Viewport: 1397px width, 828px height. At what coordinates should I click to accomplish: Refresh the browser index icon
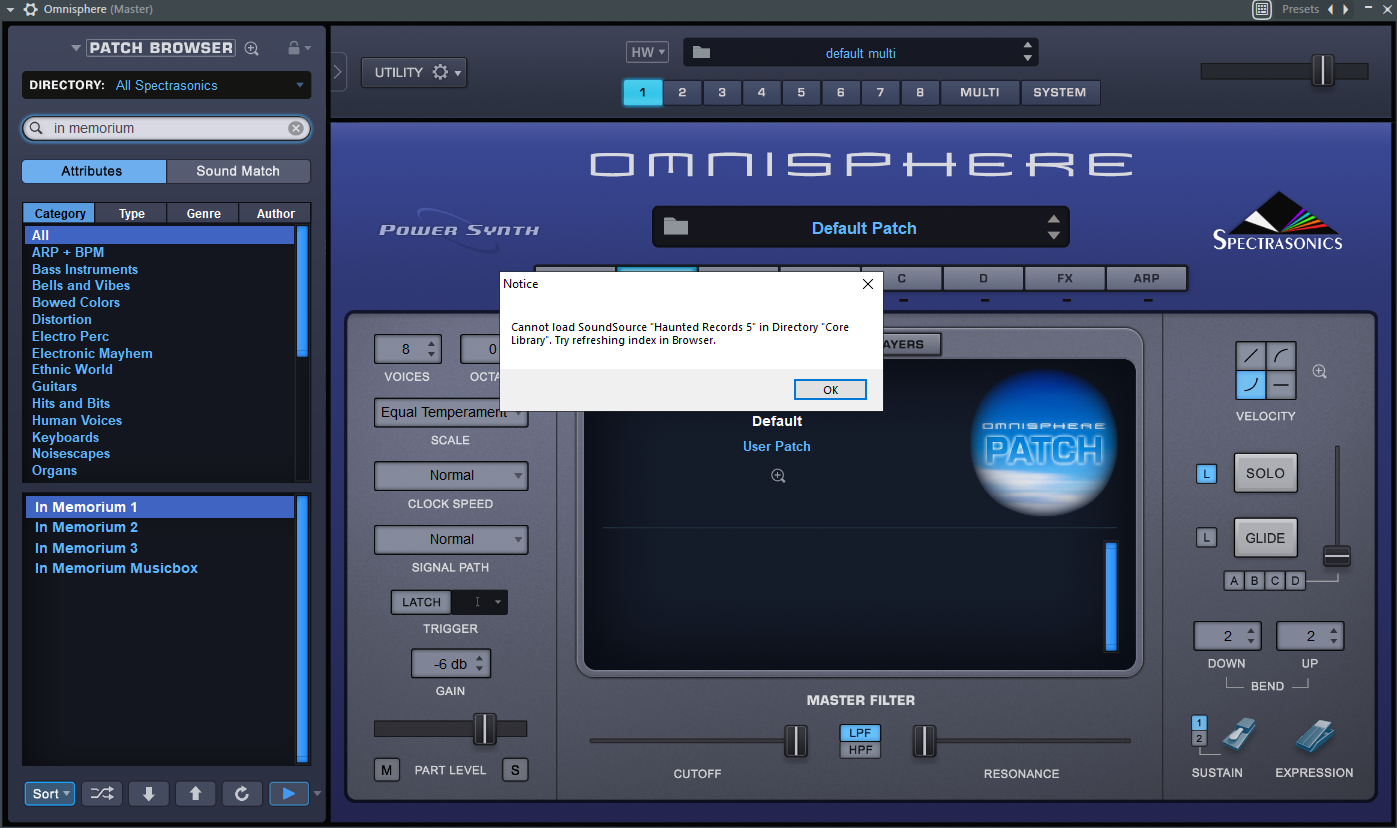point(242,794)
